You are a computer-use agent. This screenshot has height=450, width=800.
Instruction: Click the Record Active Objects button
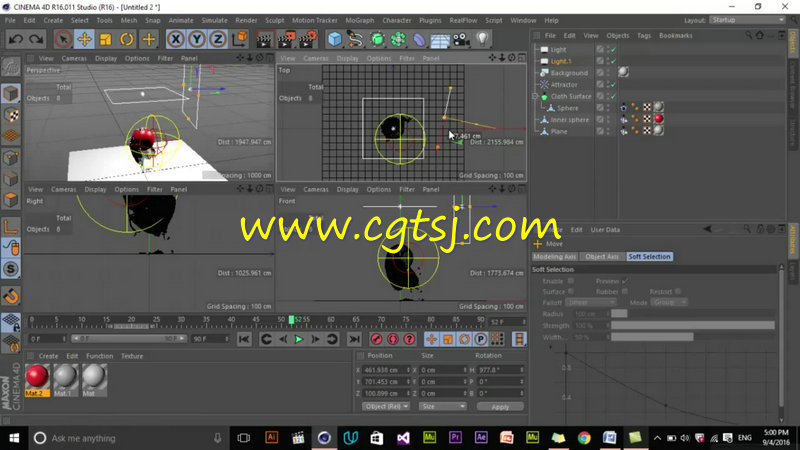[377, 339]
